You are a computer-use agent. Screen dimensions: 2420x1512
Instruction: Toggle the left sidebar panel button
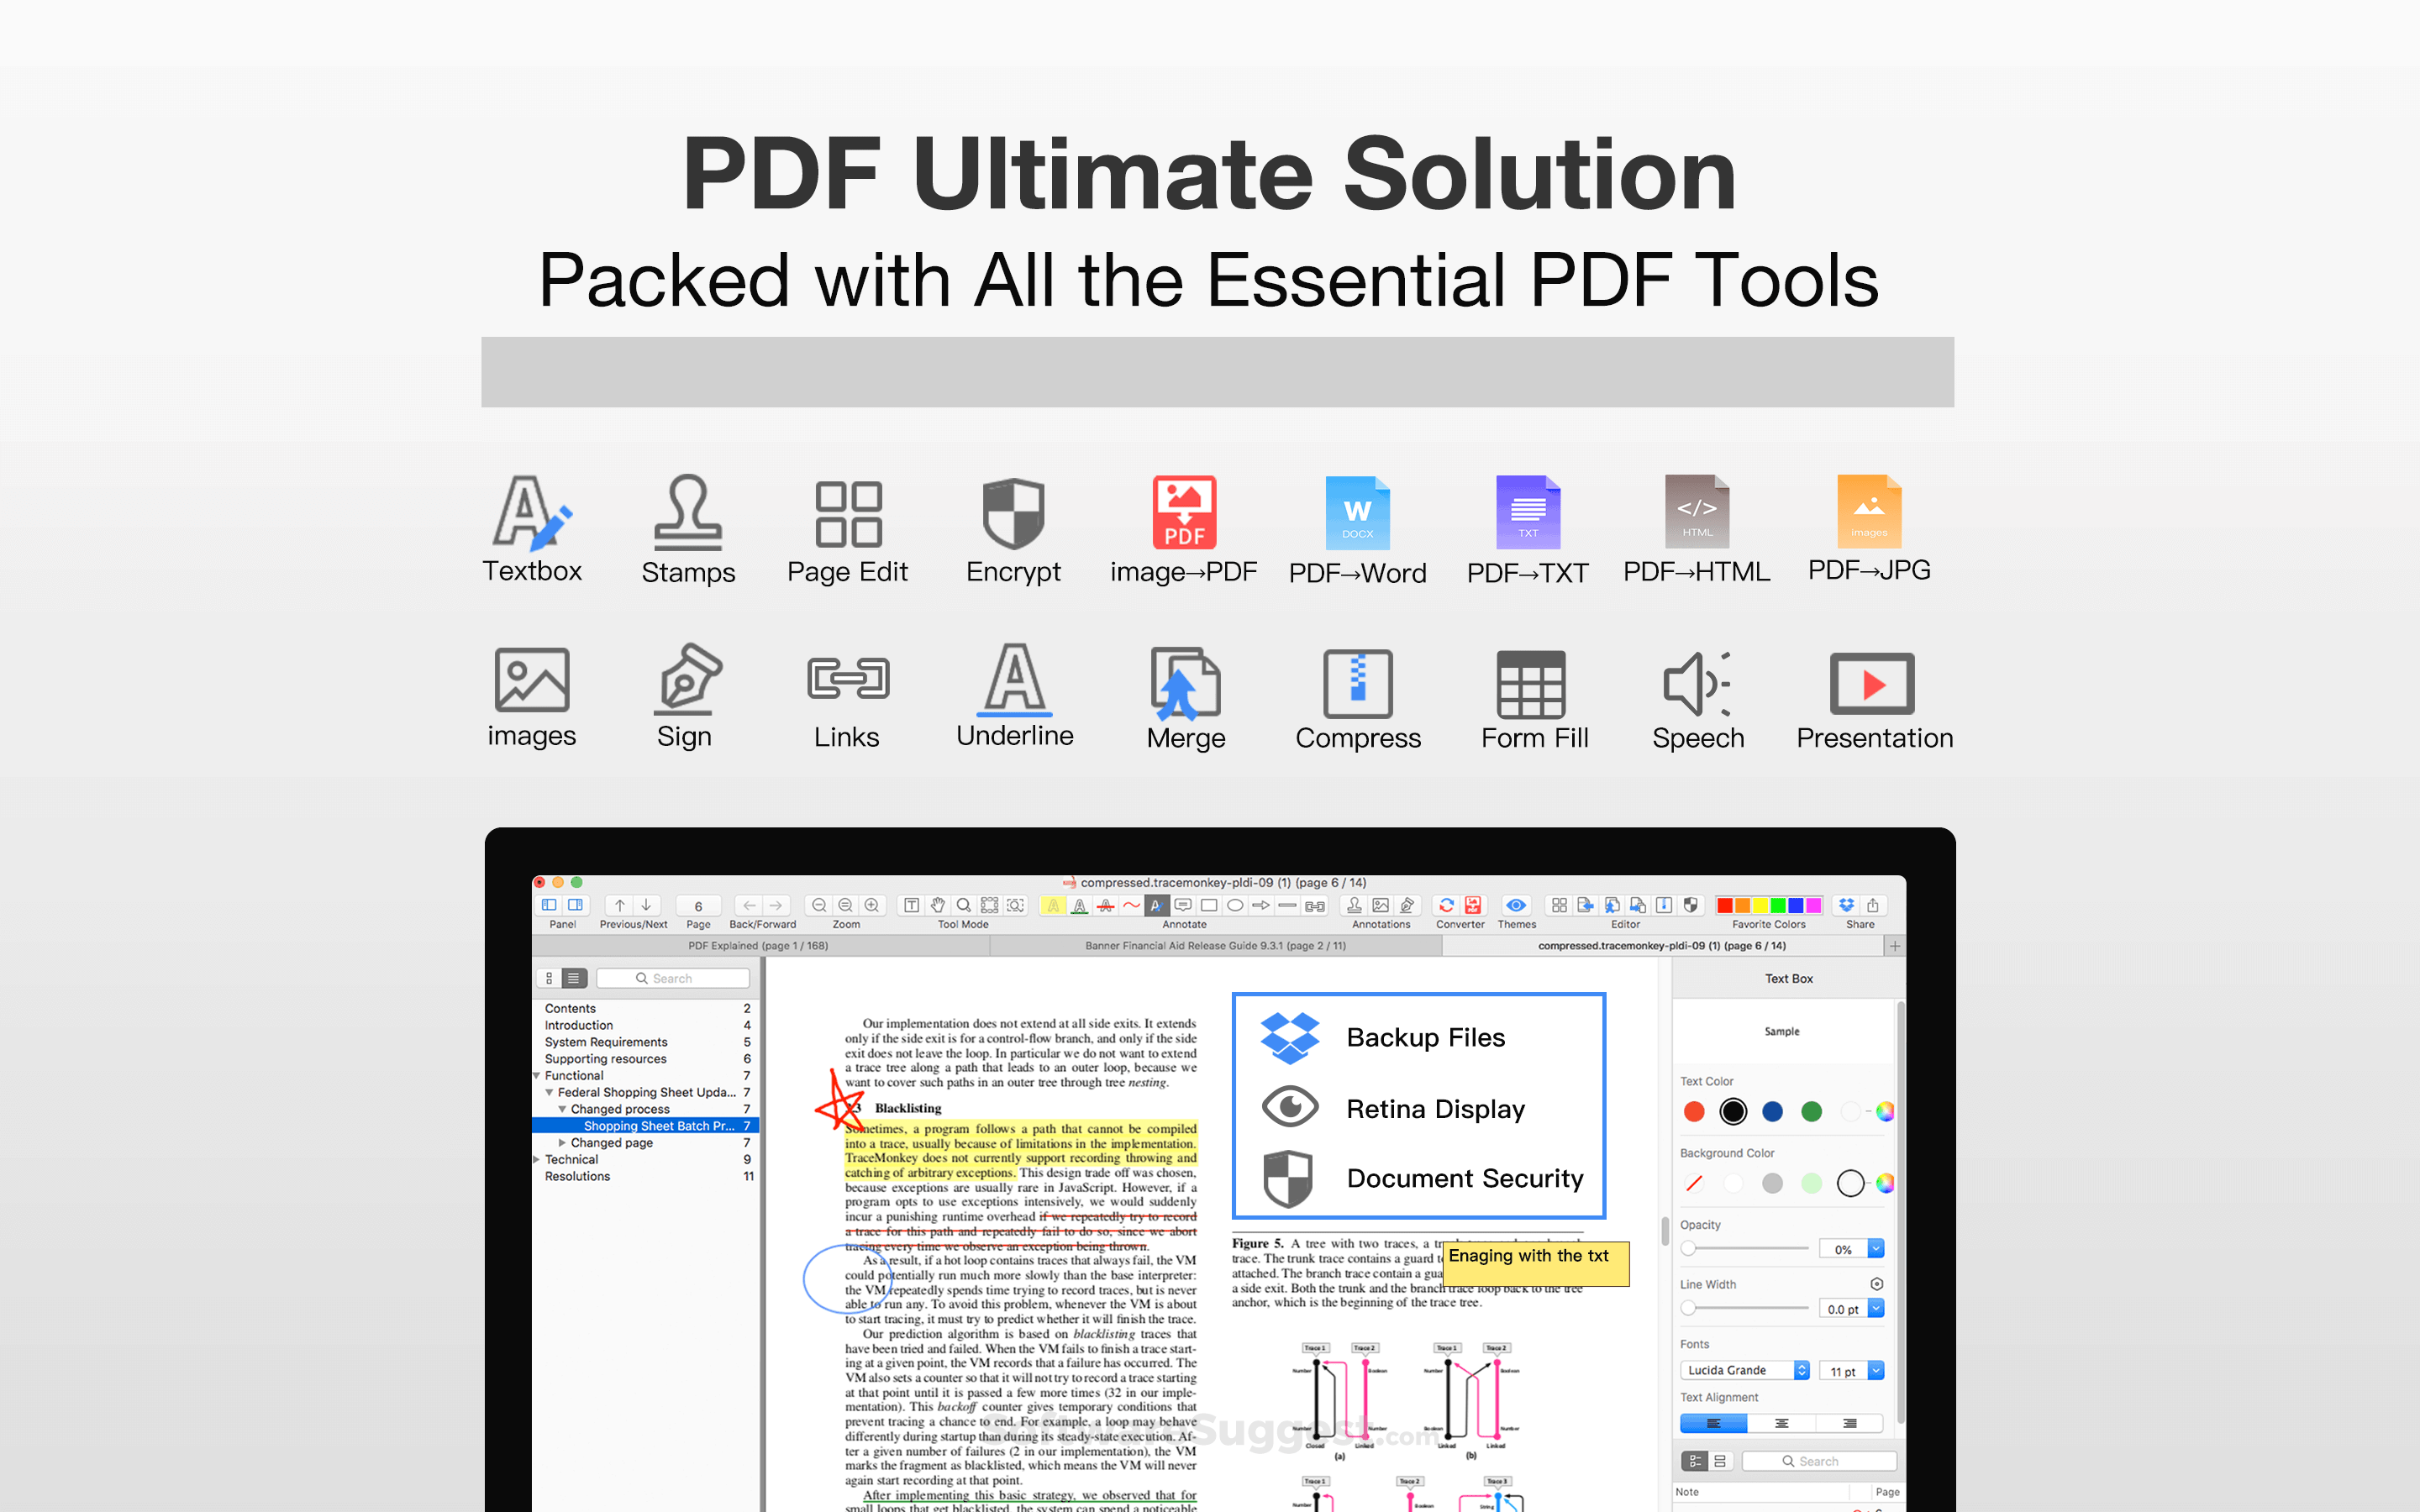[549, 905]
